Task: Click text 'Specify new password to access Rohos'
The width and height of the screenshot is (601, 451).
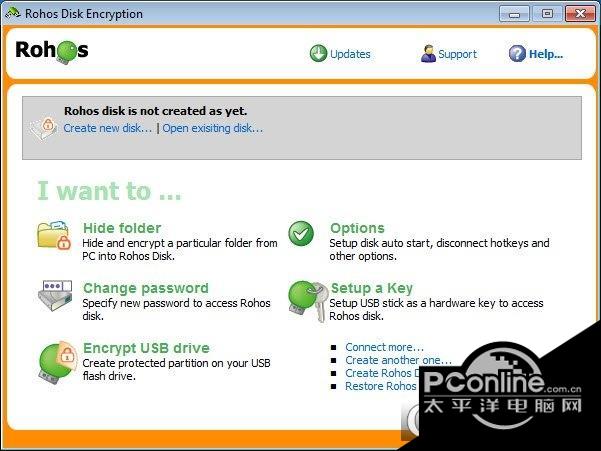Action: tap(176, 303)
